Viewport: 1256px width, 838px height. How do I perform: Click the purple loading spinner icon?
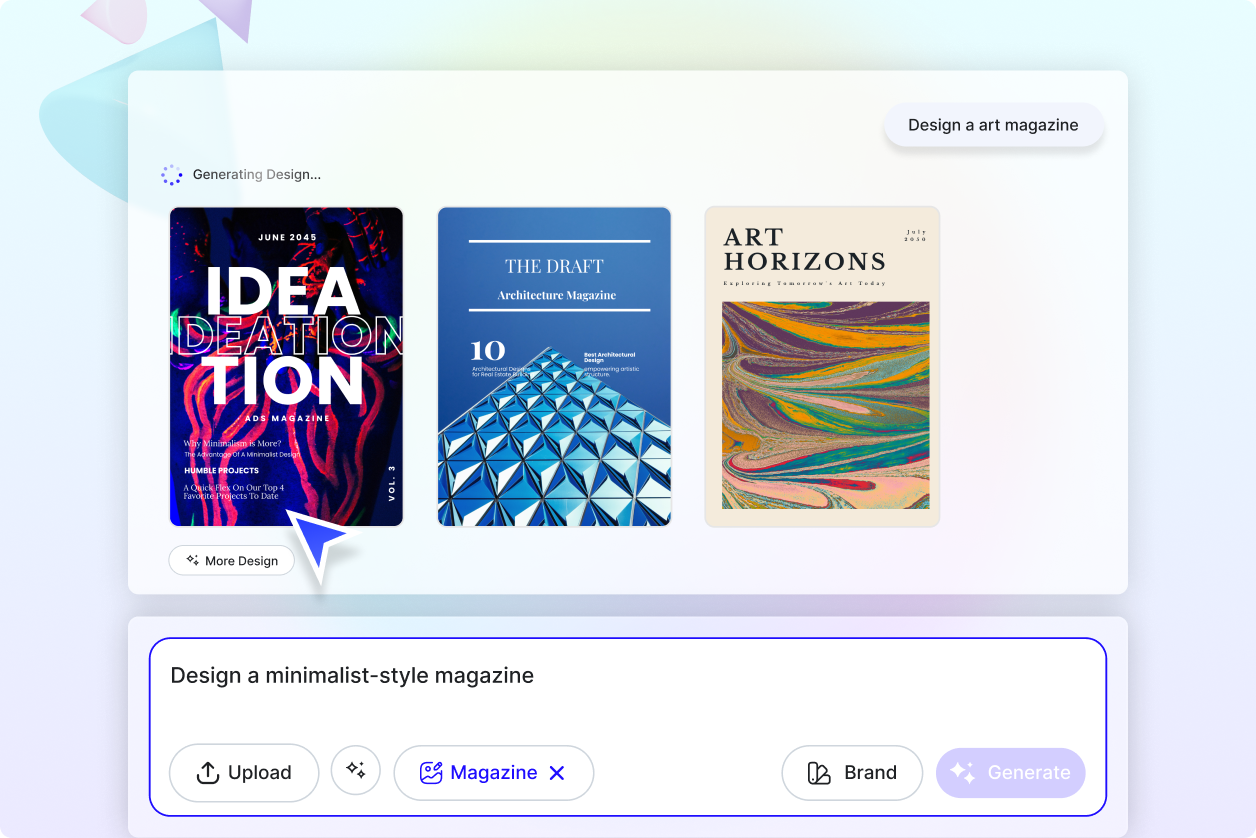pyautogui.click(x=171, y=174)
